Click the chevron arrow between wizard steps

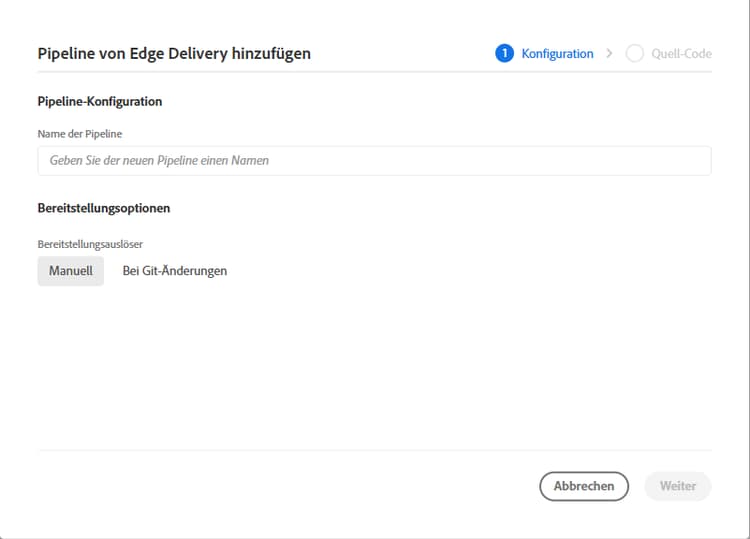[609, 54]
